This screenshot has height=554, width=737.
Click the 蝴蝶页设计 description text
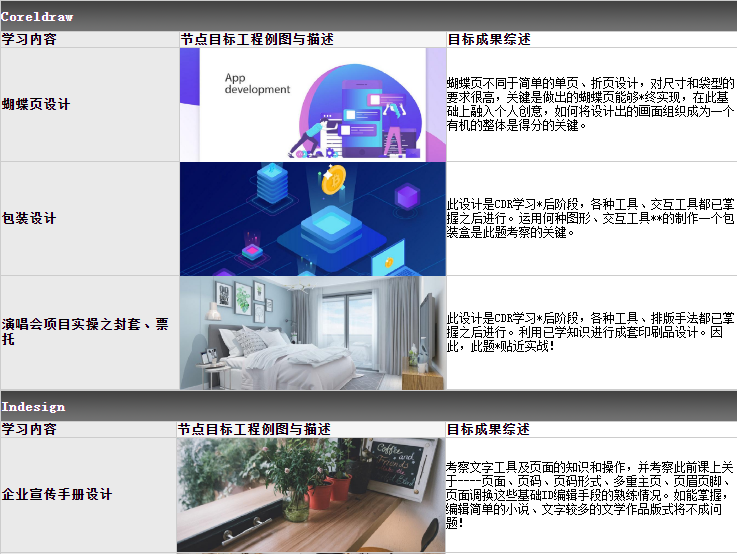[590, 104]
